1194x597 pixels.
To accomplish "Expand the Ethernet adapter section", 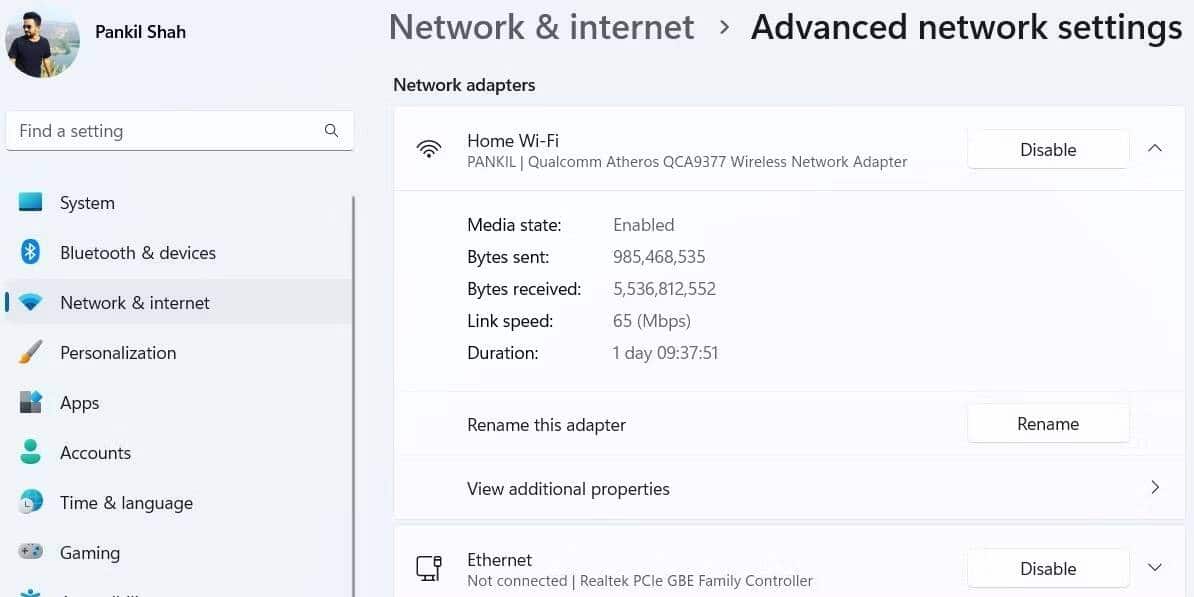I will [x=1155, y=566].
